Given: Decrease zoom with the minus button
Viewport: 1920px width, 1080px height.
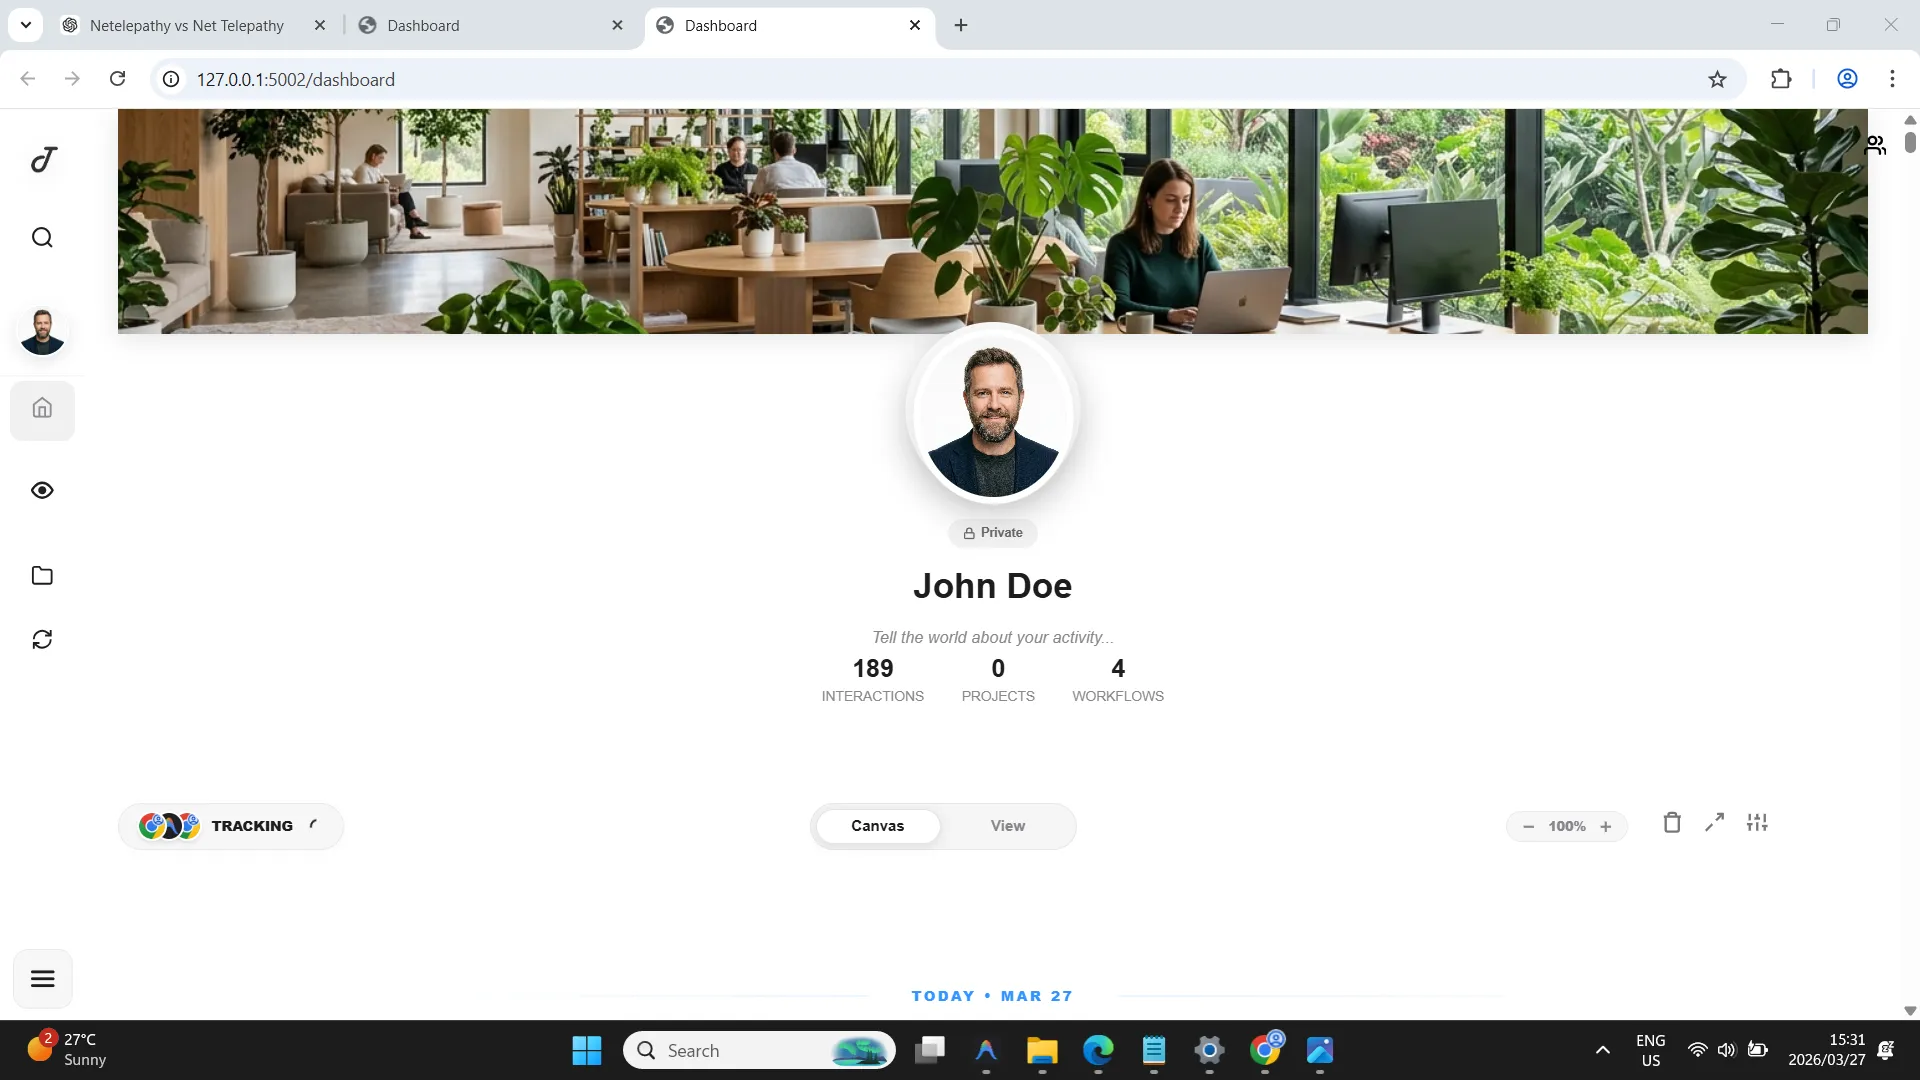Looking at the screenshot, I should point(1528,827).
